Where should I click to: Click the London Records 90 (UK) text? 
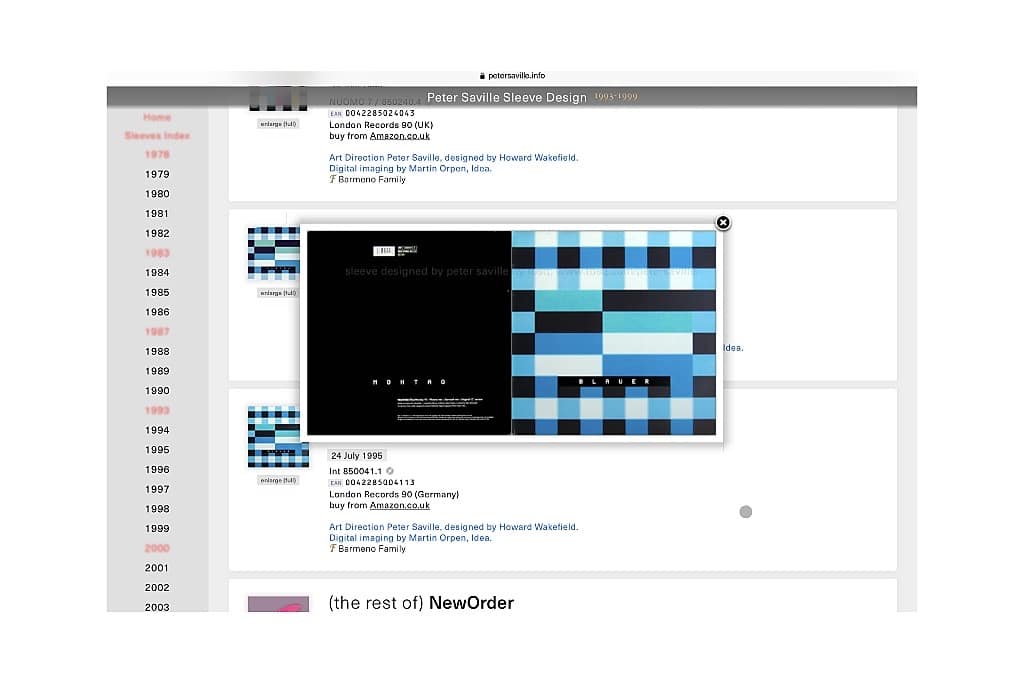point(381,125)
